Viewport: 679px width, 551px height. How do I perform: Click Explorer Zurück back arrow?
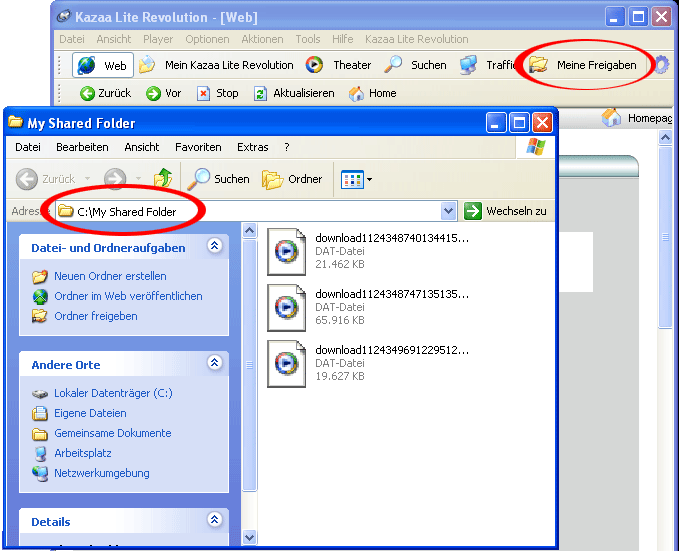(x=45, y=179)
